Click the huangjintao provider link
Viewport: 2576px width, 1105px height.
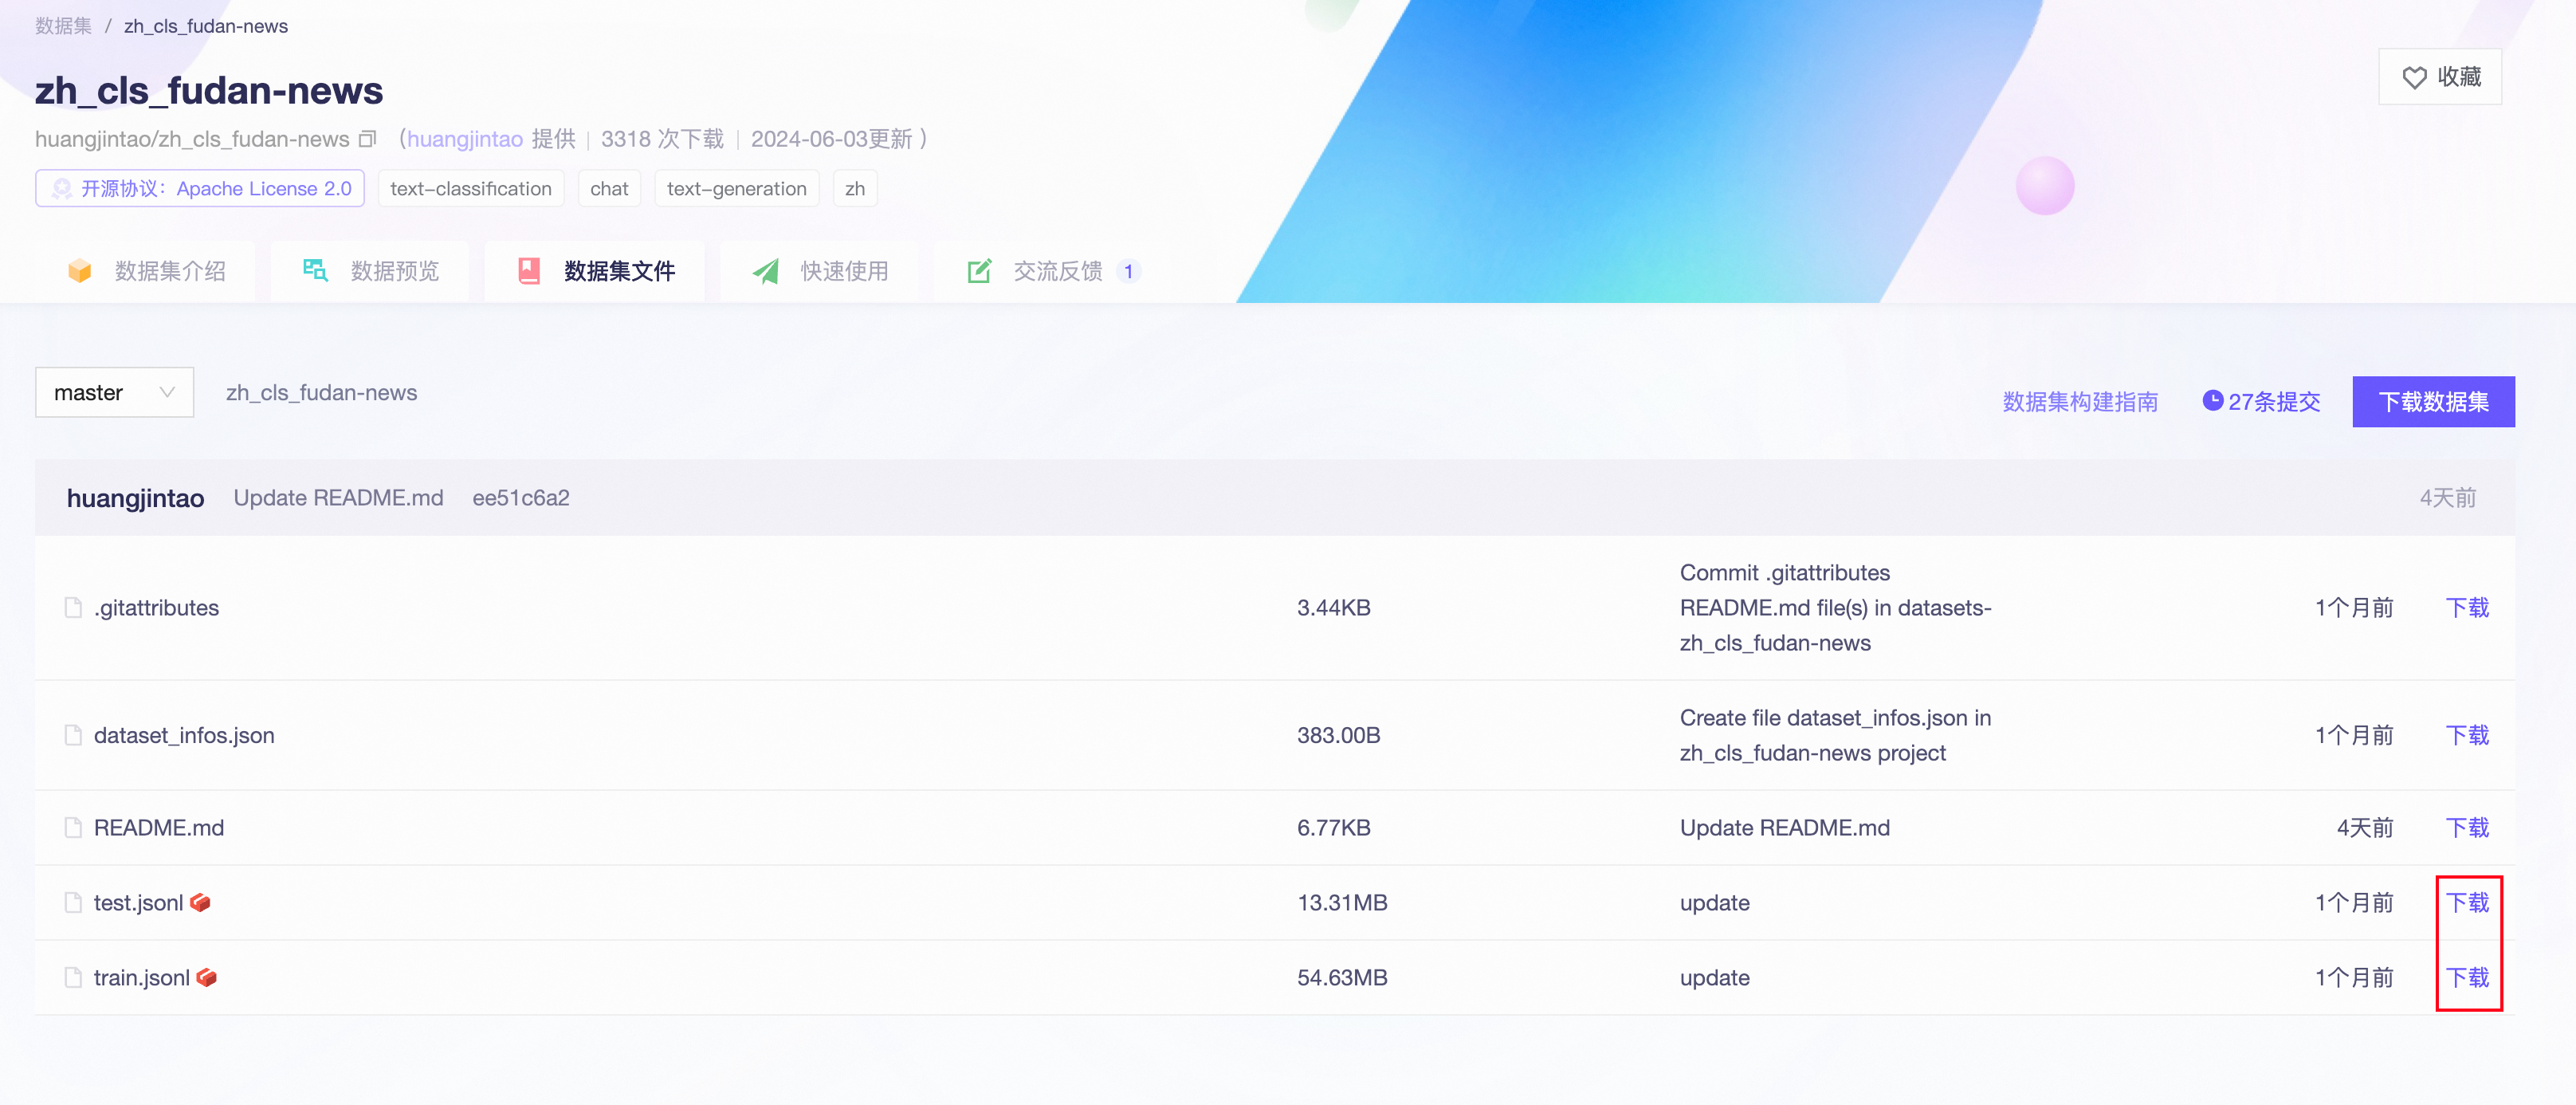point(465,139)
